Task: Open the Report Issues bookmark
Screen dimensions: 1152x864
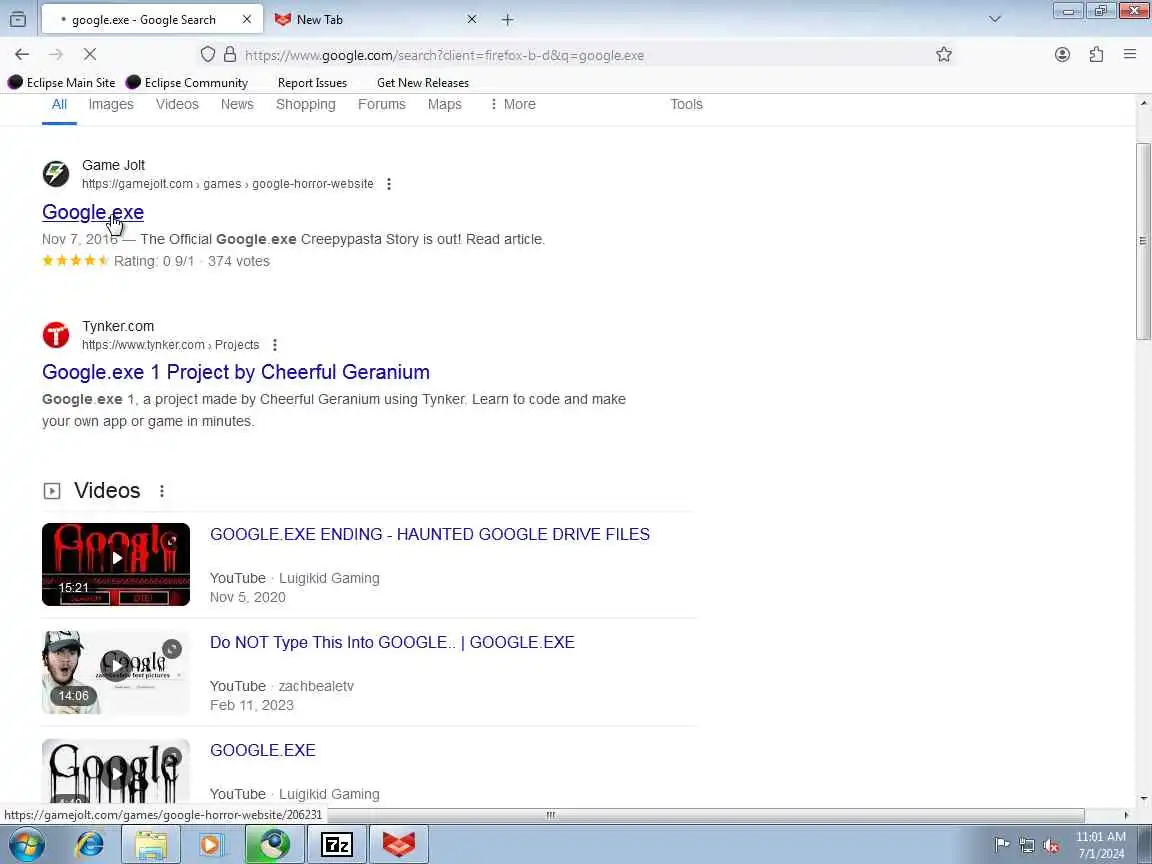Action: point(312,82)
